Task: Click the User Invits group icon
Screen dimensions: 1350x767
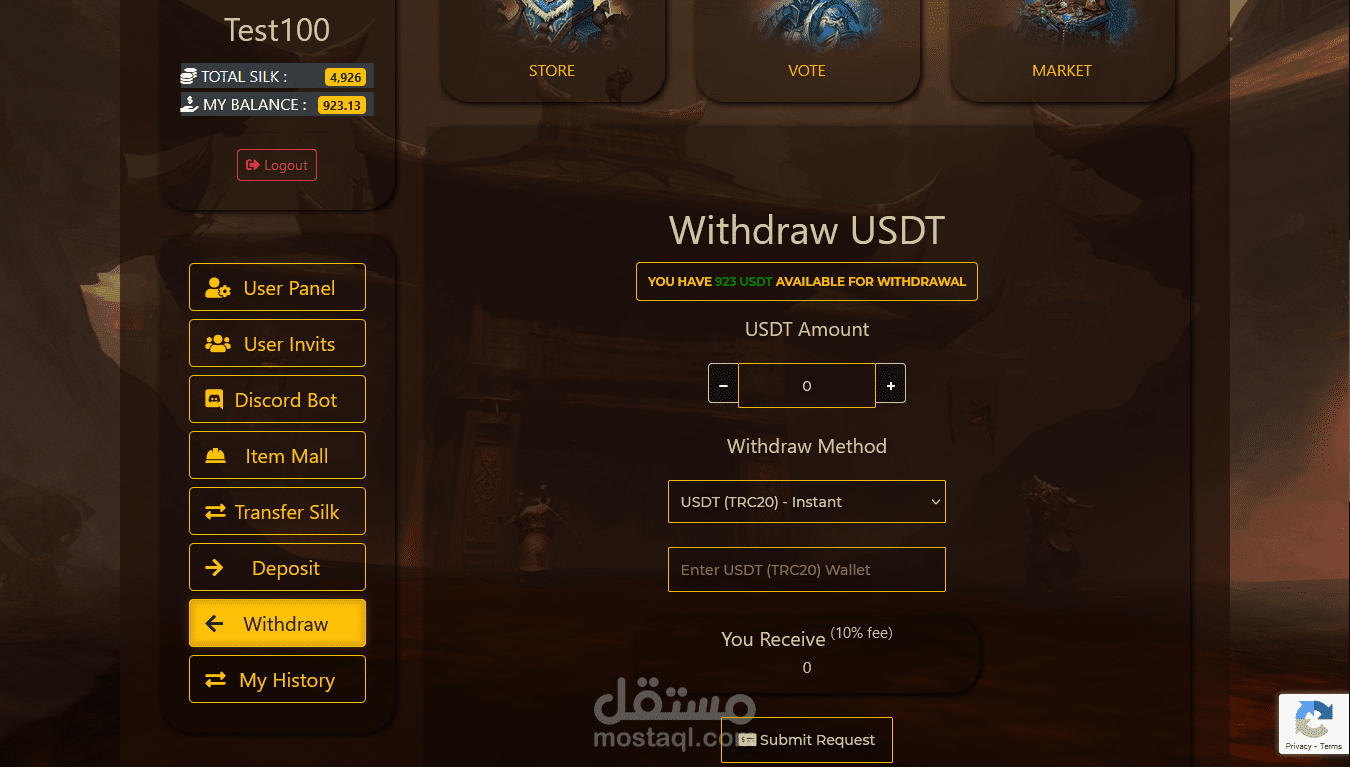Action: pyautogui.click(x=218, y=344)
